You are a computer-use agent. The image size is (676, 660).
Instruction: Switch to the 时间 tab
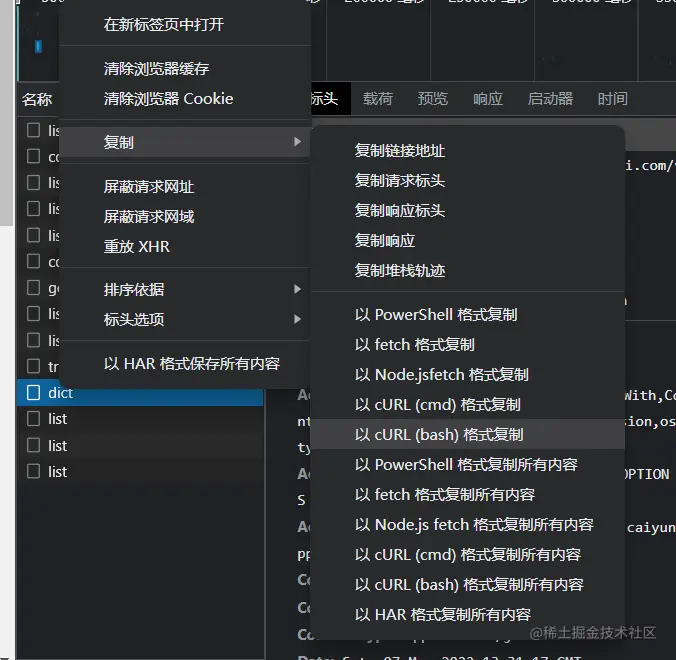(x=612, y=99)
